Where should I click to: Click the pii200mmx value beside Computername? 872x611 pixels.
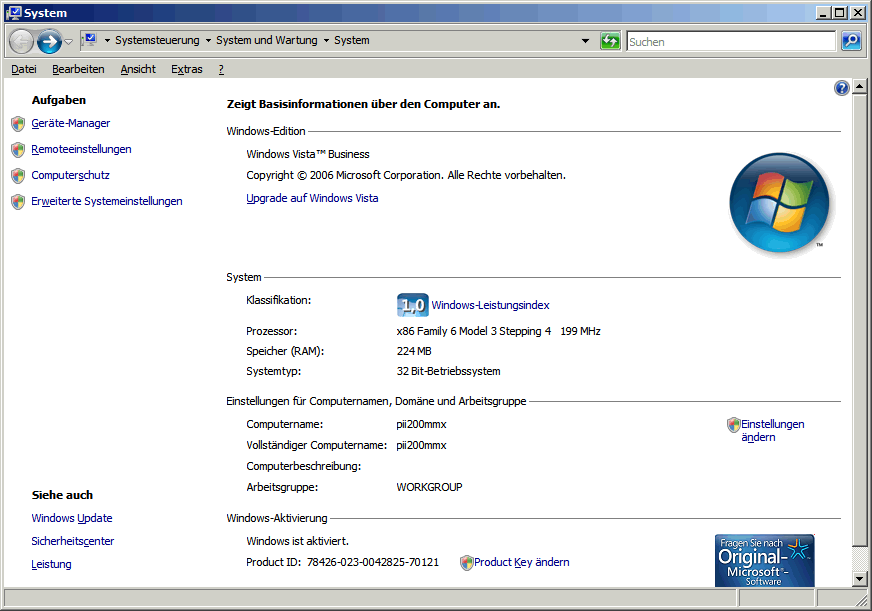click(x=421, y=424)
